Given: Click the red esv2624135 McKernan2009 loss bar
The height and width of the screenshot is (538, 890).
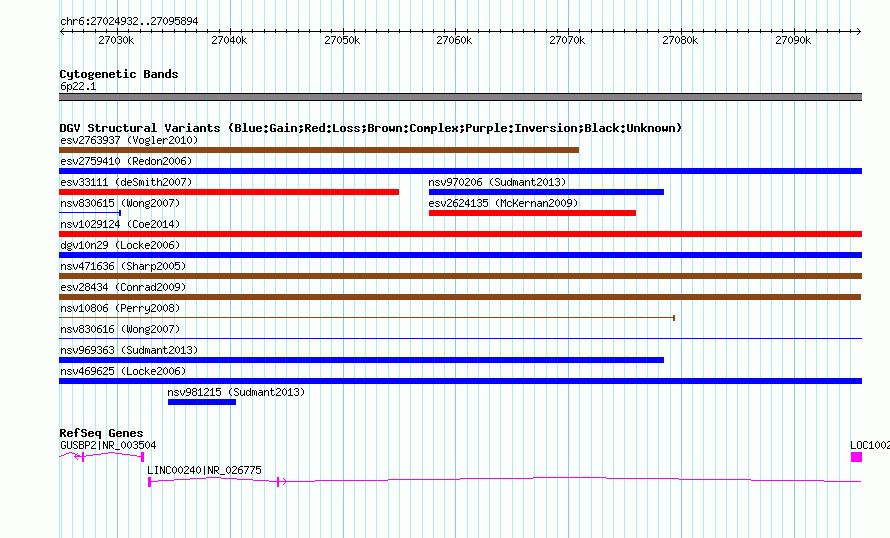Looking at the screenshot, I should tap(532, 213).
